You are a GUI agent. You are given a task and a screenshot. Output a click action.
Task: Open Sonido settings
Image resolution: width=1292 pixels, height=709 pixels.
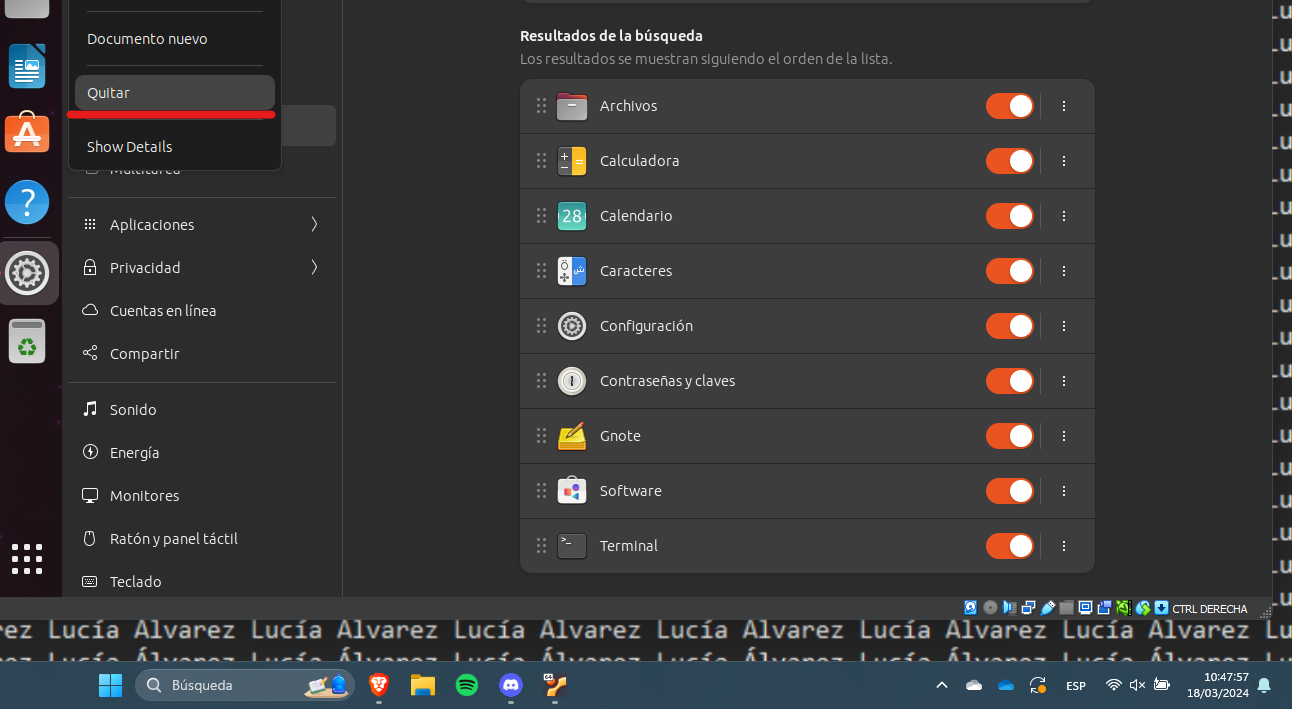pyautogui.click(x=133, y=410)
